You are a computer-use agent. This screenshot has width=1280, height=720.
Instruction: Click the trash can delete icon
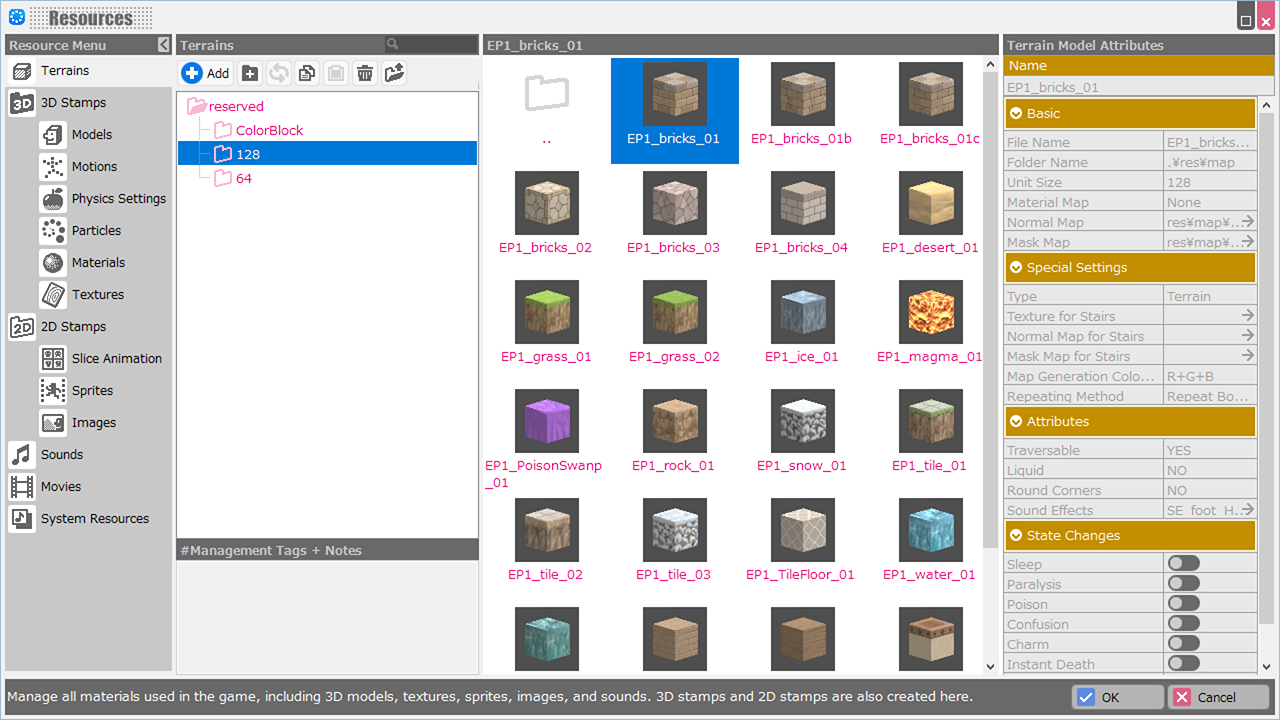pyautogui.click(x=365, y=73)
